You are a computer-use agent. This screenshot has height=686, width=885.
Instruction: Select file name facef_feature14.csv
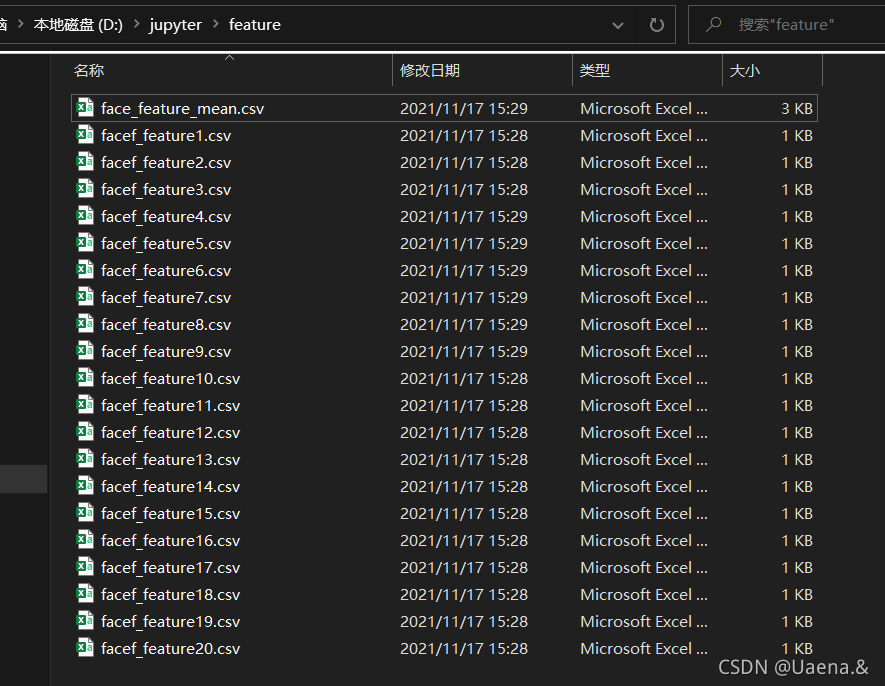coord(170,487)
